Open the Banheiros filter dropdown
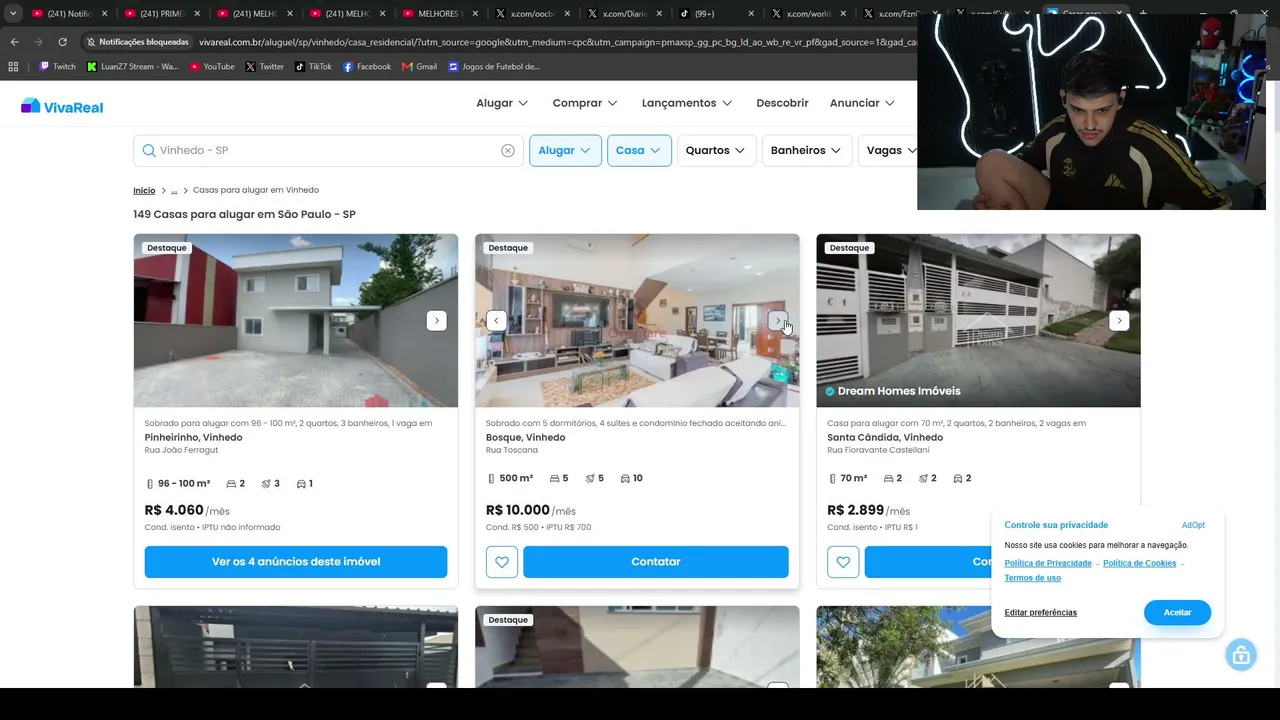The height and width of the screenshot is (720, 1280). 806,150
